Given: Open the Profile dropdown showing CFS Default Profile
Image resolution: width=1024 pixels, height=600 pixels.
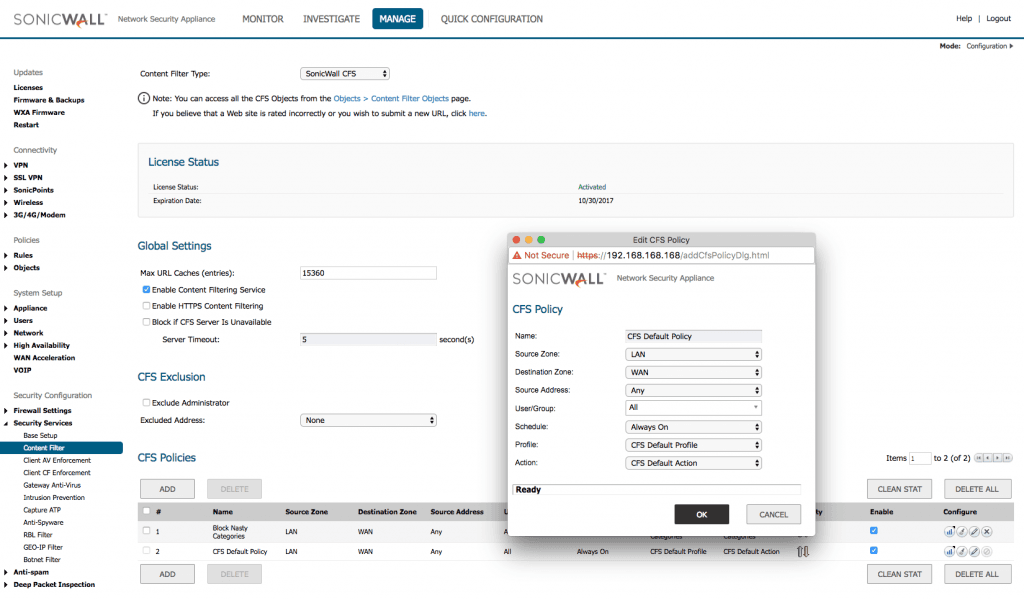Looking at the screenshot, I should (x=694, y=445).
